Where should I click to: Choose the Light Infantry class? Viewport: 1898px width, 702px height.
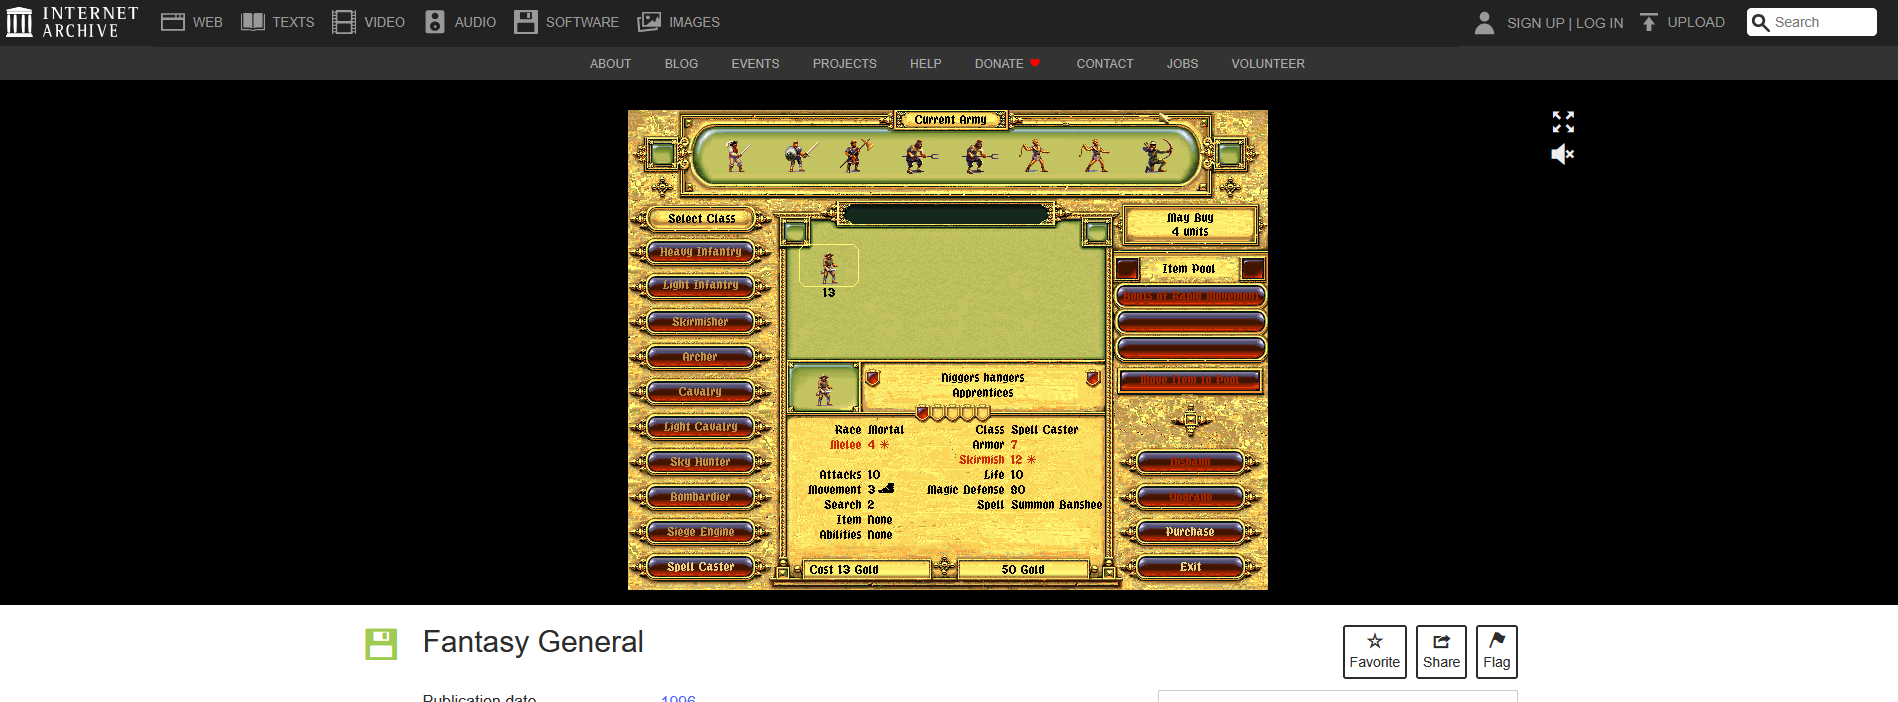(700, 285)
